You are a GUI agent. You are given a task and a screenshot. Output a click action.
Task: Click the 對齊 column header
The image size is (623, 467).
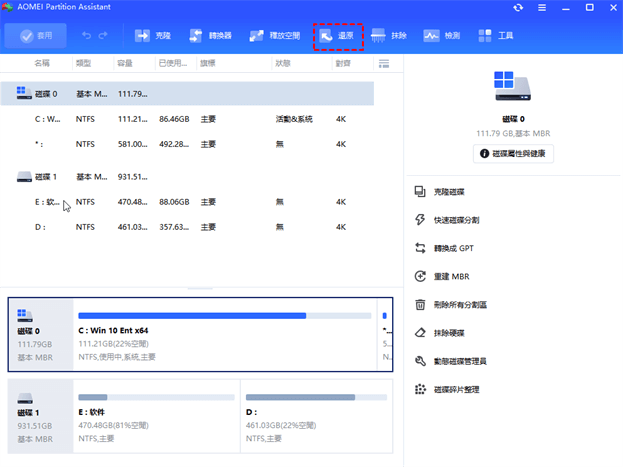[x=343, y=63]
